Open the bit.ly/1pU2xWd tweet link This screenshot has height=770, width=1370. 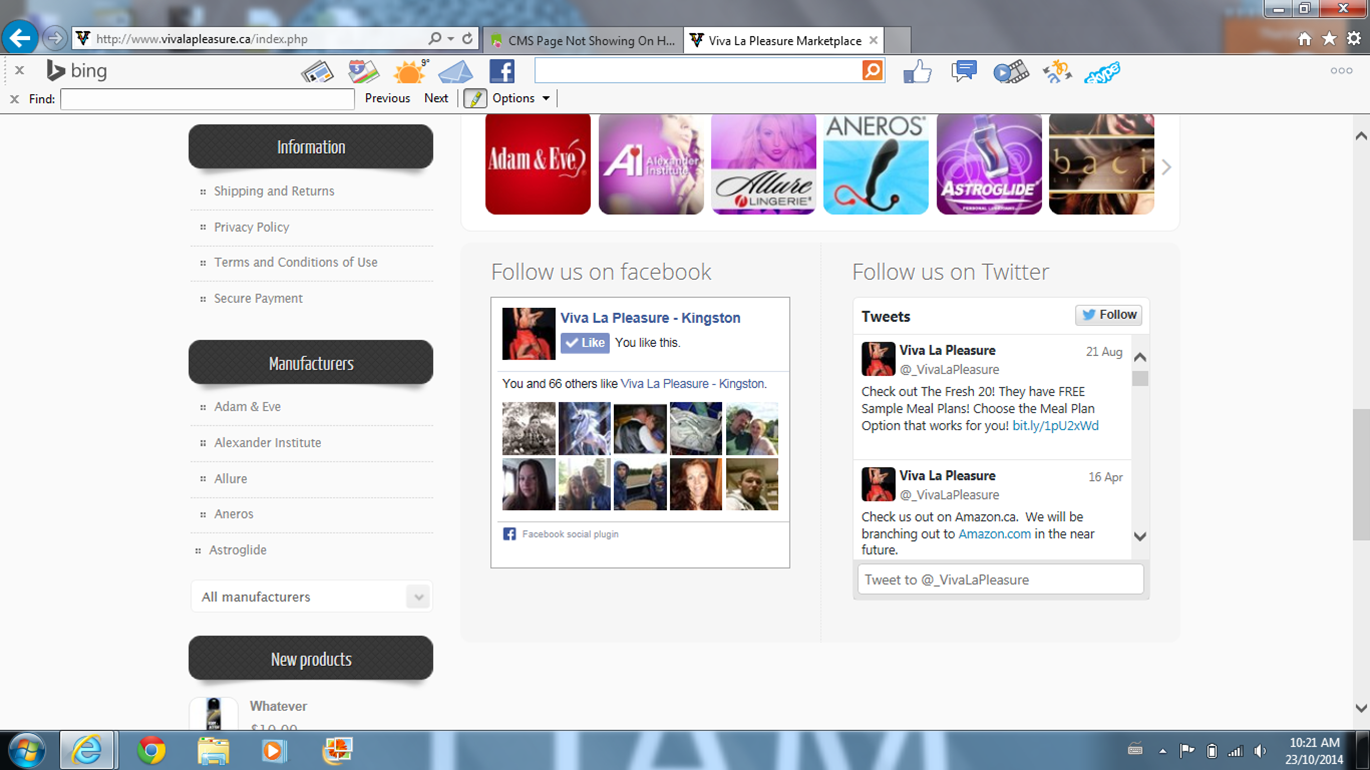(x=1055, y=426)
